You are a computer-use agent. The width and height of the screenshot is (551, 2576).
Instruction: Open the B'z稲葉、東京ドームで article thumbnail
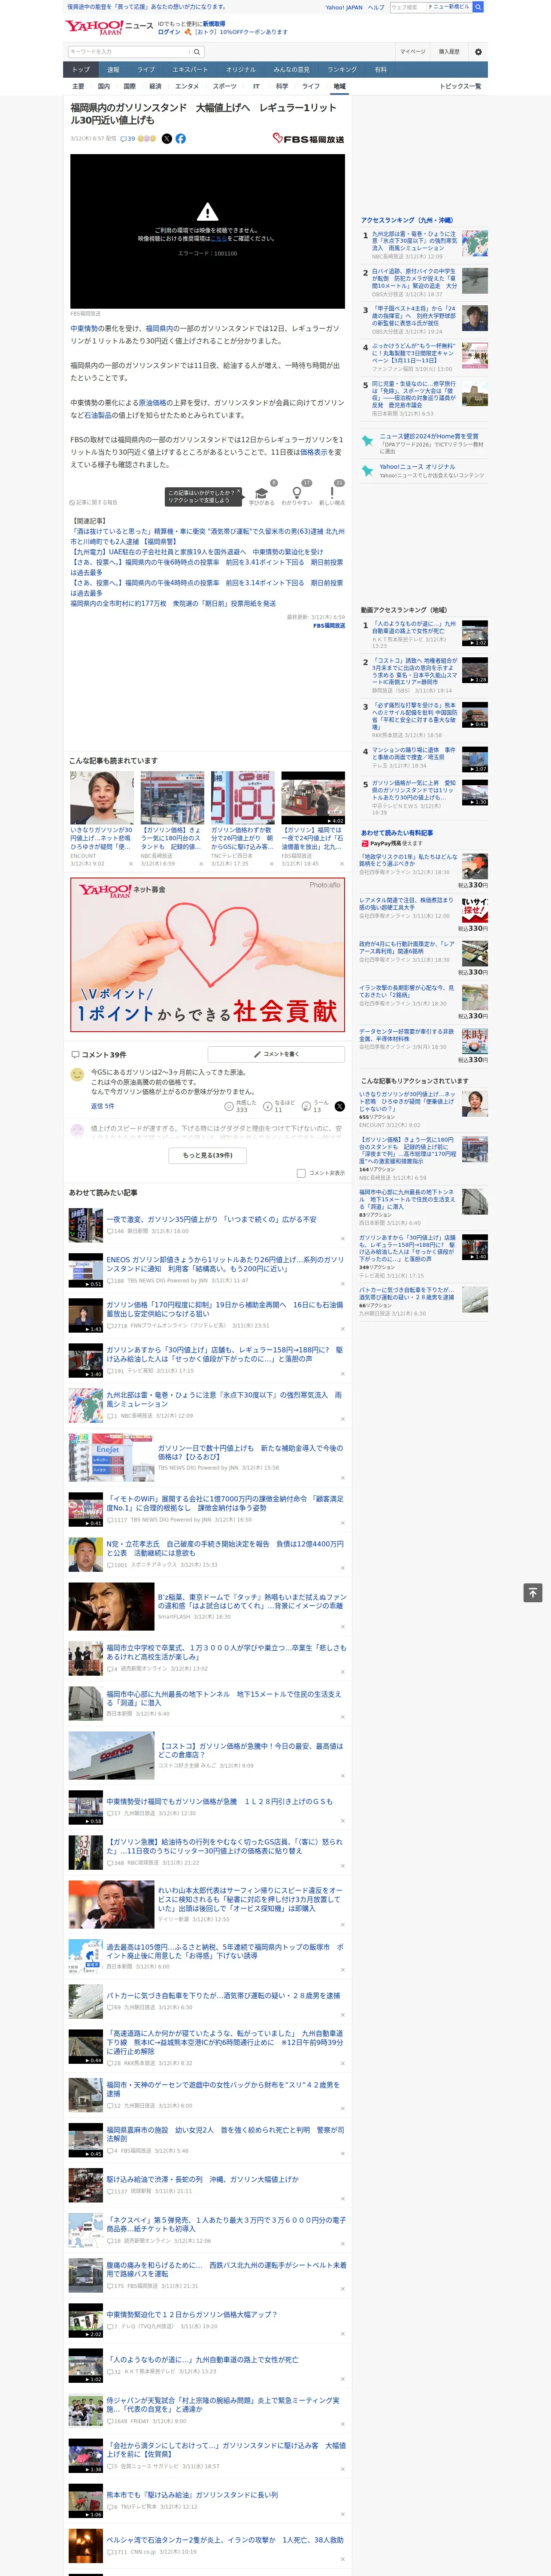click(111, 1607)
